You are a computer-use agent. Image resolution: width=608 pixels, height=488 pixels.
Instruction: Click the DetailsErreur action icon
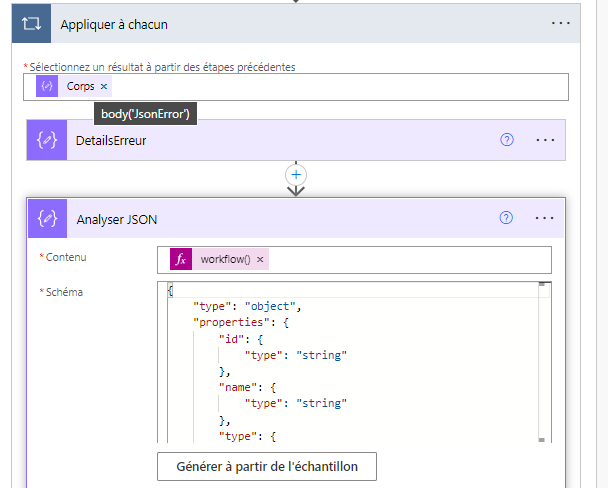pos(46,140)
